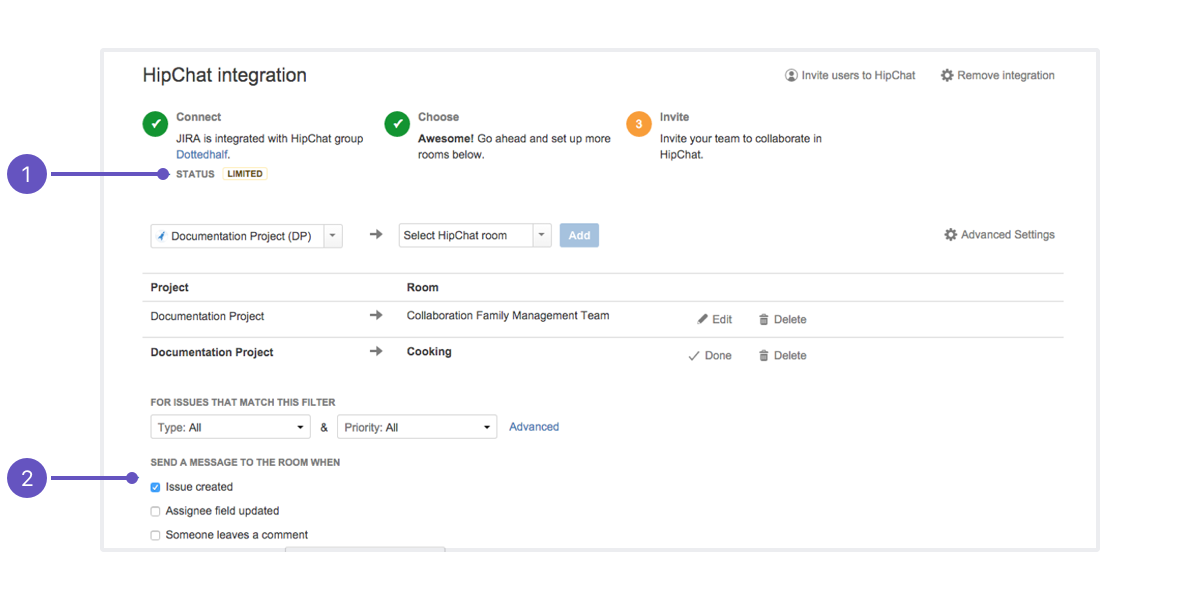
Task: Click the project icon in the Documentation Project dropdown
Action: coord(161,236)
